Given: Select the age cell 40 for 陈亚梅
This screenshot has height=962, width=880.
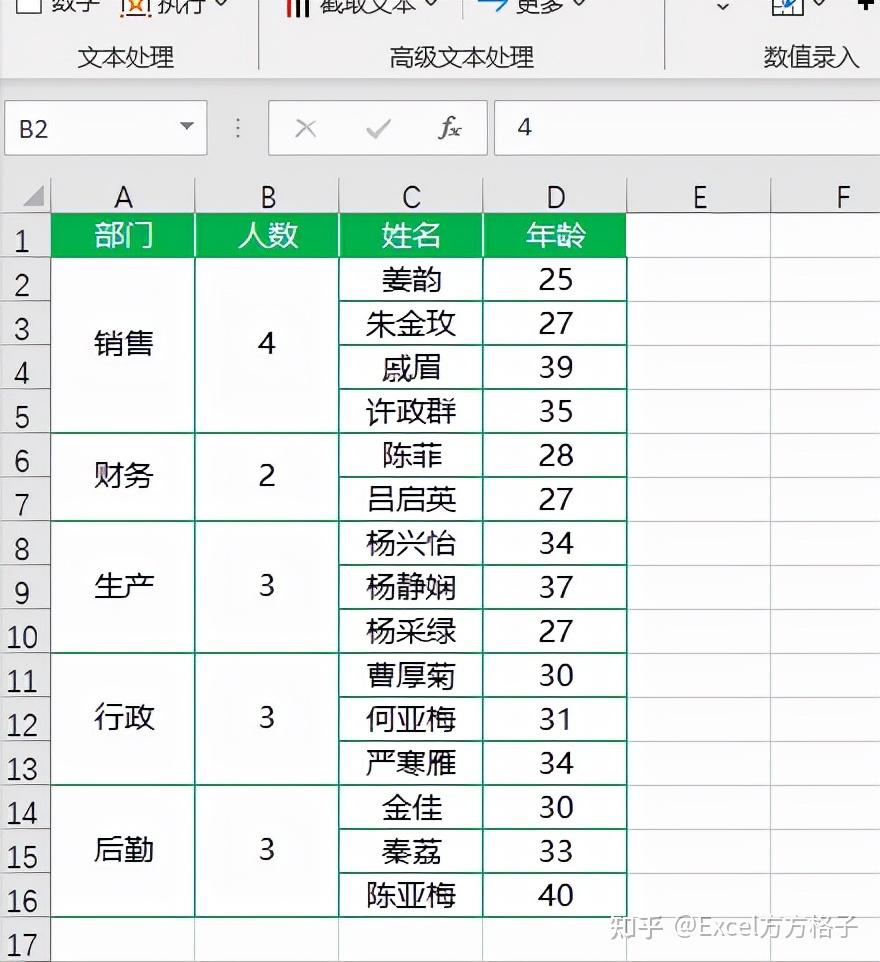Looking at the screenshot, I should point(555,895).
